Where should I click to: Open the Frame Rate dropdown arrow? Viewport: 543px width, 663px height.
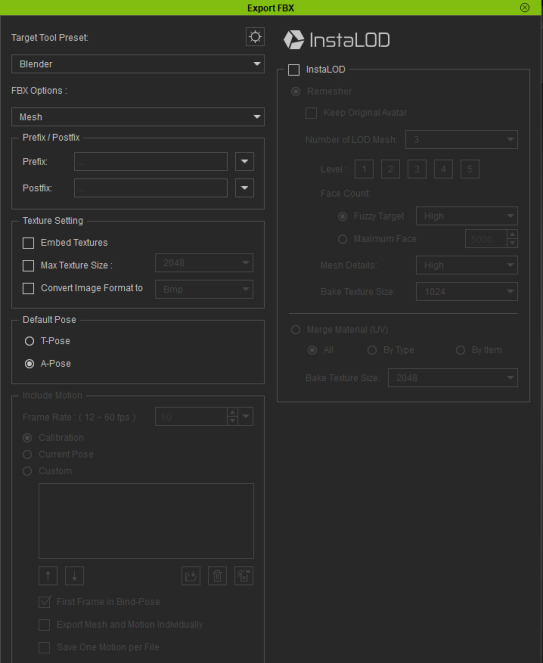click(246, 416)
